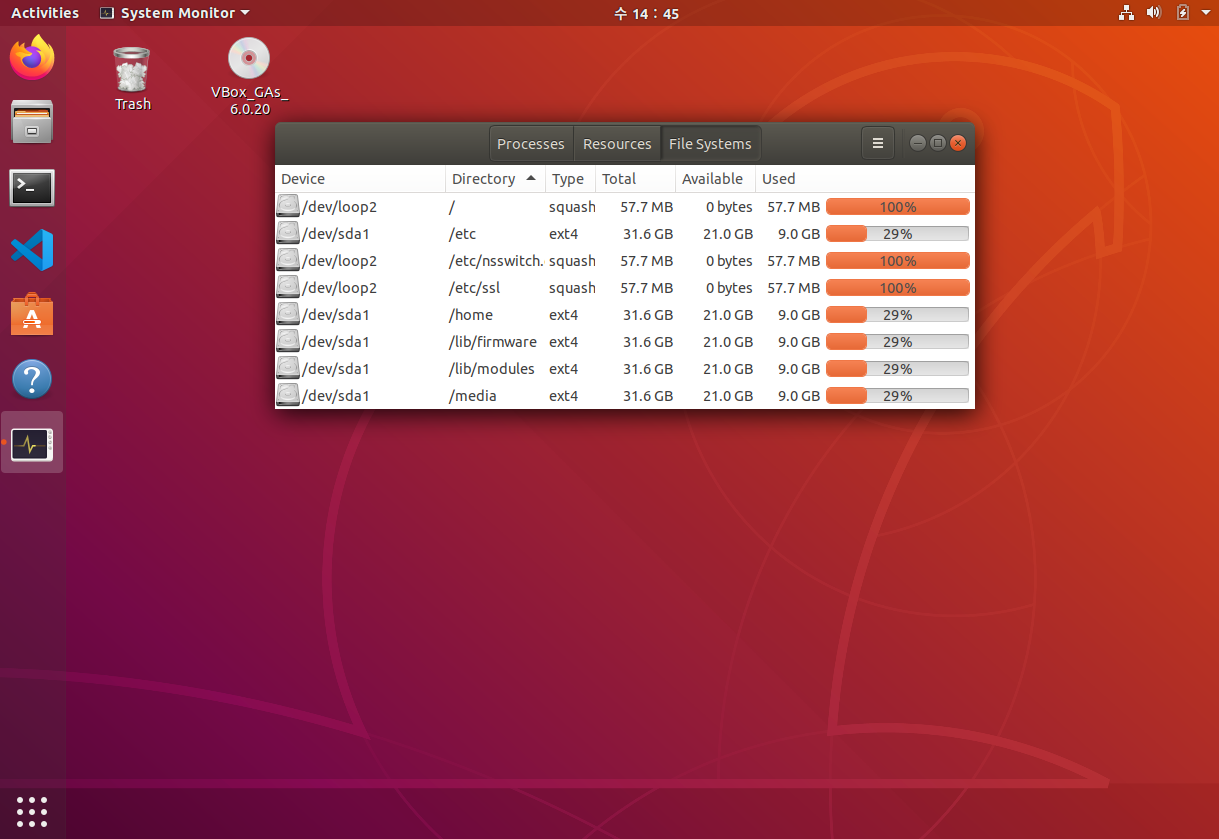The image size is (1219, 839).
Task: Open the hamburger menu button
Action: pos(877,143)
